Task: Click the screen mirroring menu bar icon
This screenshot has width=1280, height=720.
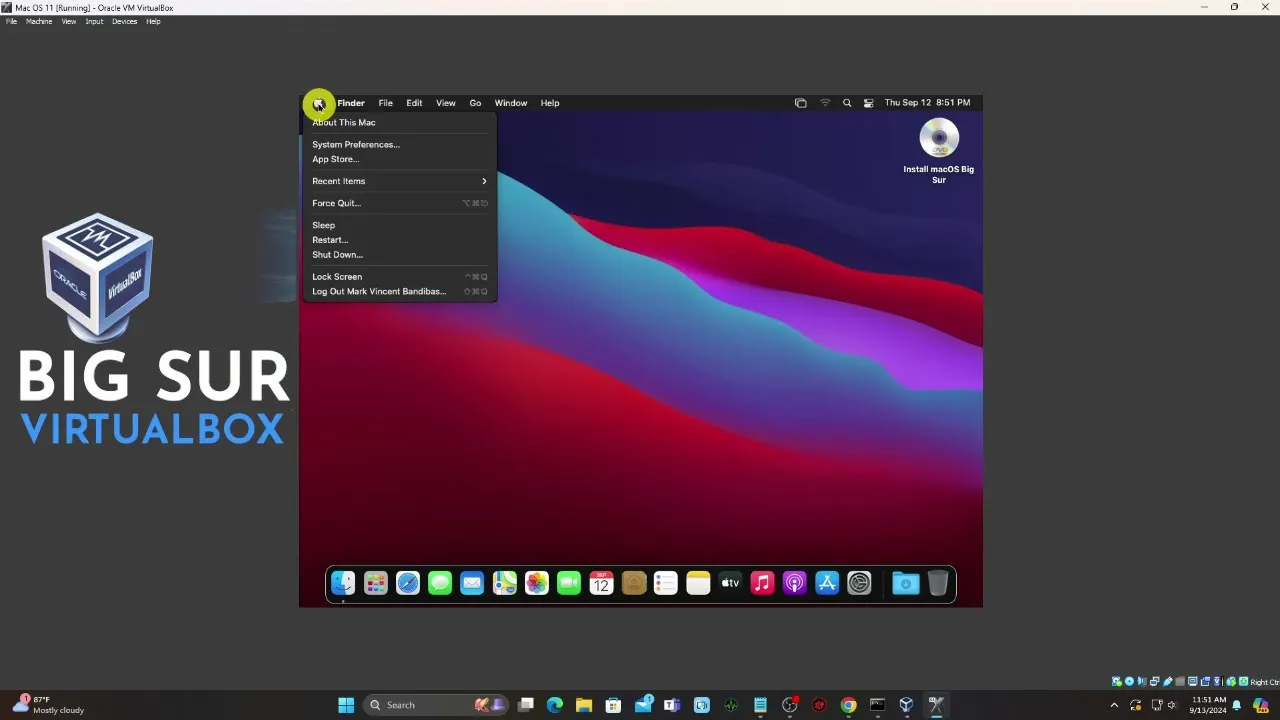Action: click(800, 103)
